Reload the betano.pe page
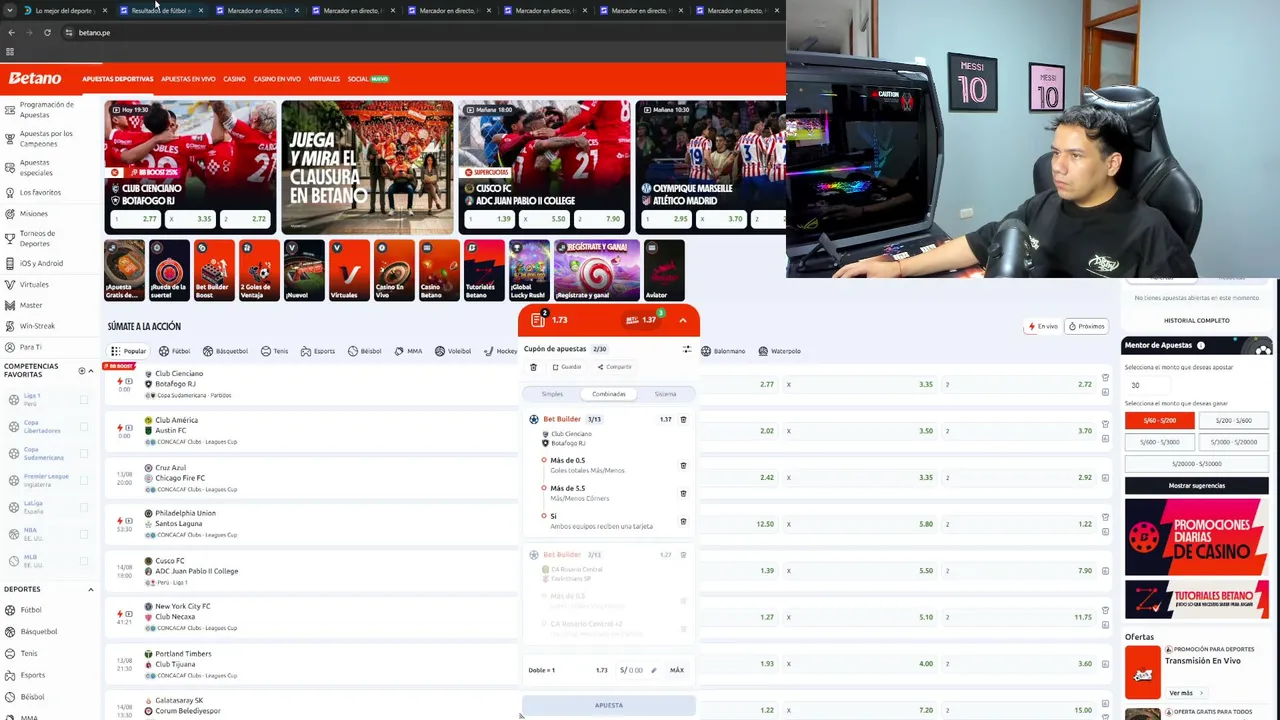1280x720 pixels. (x=47, y=32)
